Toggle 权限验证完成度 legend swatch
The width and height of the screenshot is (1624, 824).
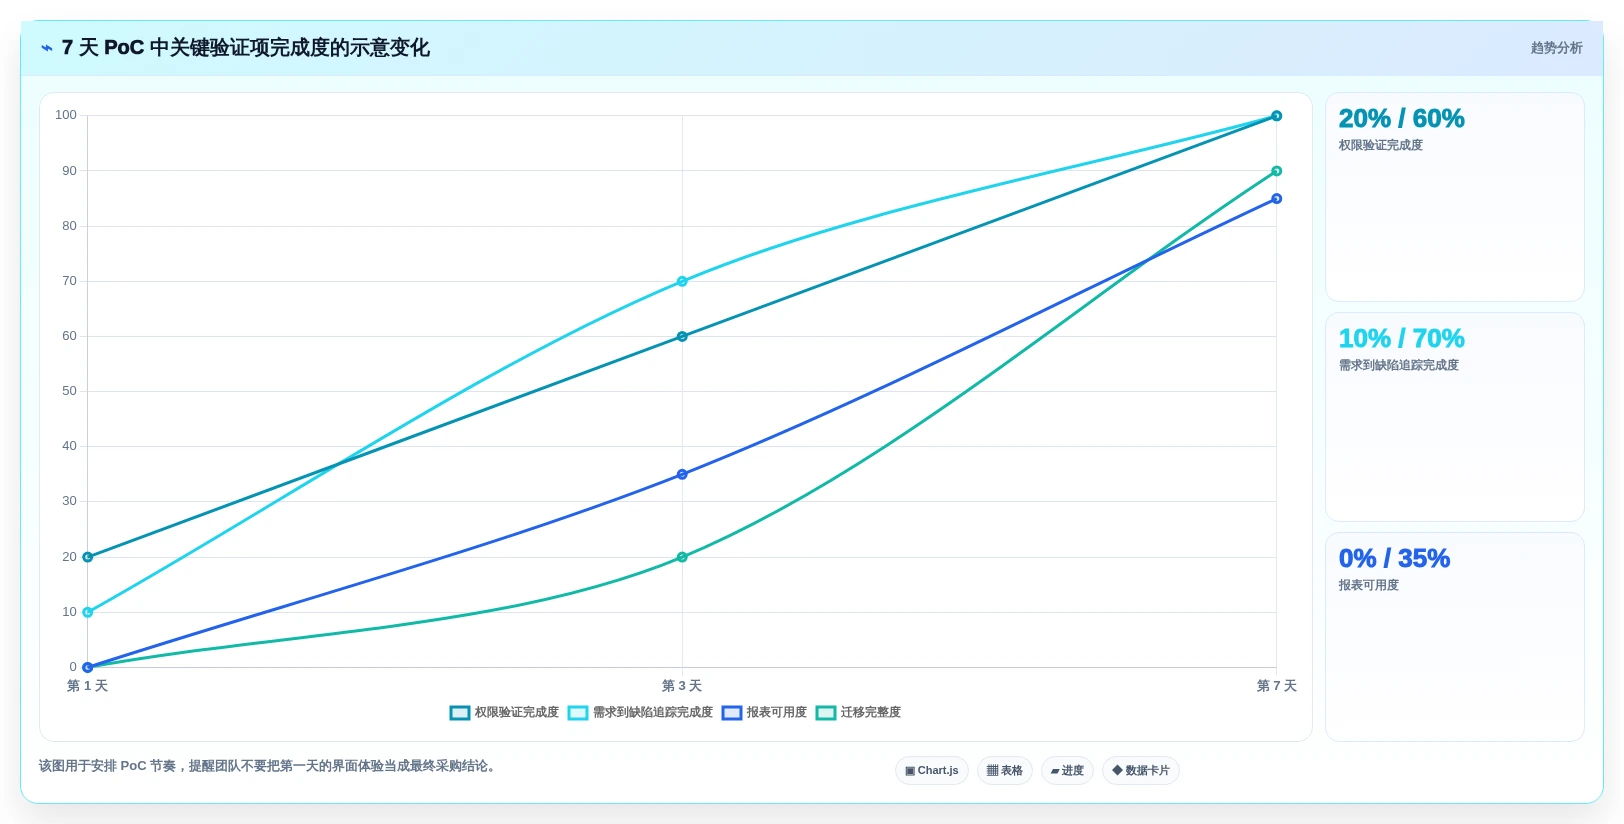(x=460, y=713)
